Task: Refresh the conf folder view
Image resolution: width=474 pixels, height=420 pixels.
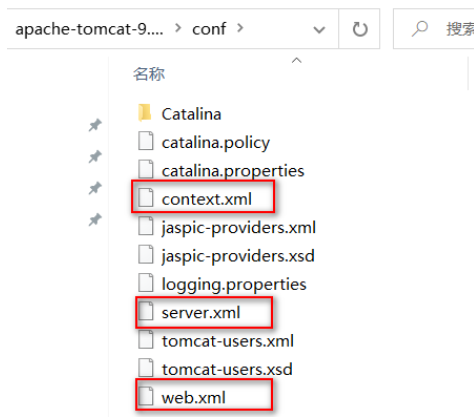Action: [360, 29]
